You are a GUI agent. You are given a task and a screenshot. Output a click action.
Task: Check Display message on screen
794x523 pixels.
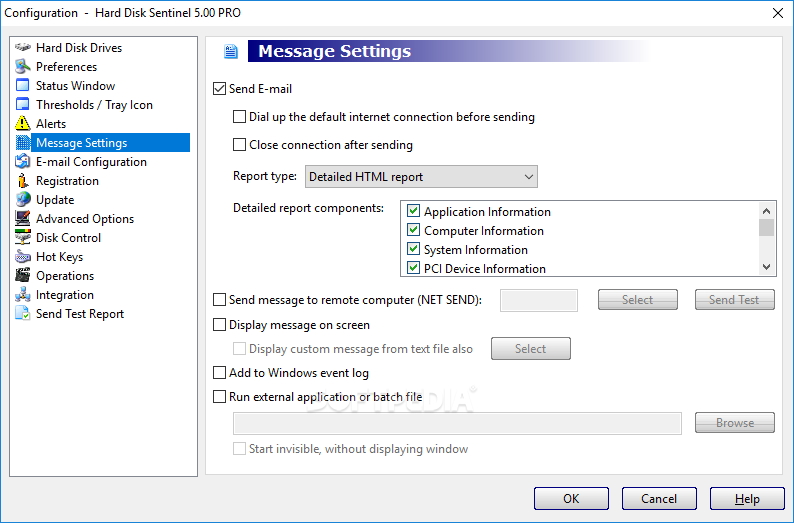coord(219,325)
